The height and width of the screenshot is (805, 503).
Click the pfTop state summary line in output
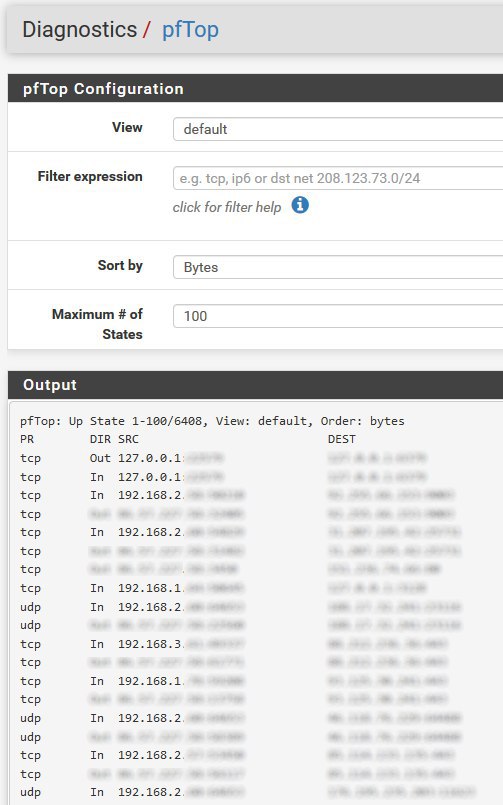(212, 421)
